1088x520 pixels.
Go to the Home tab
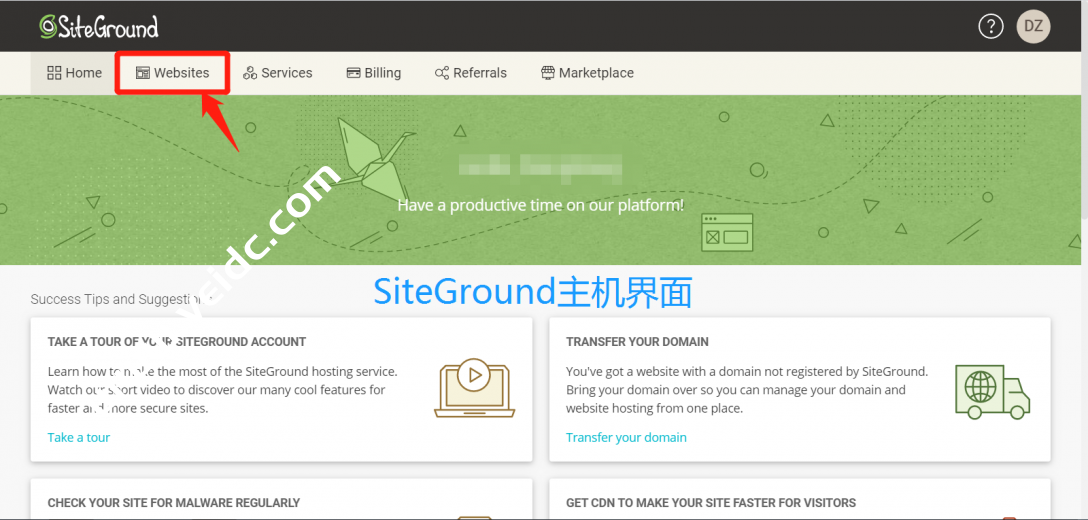point(74,73)
